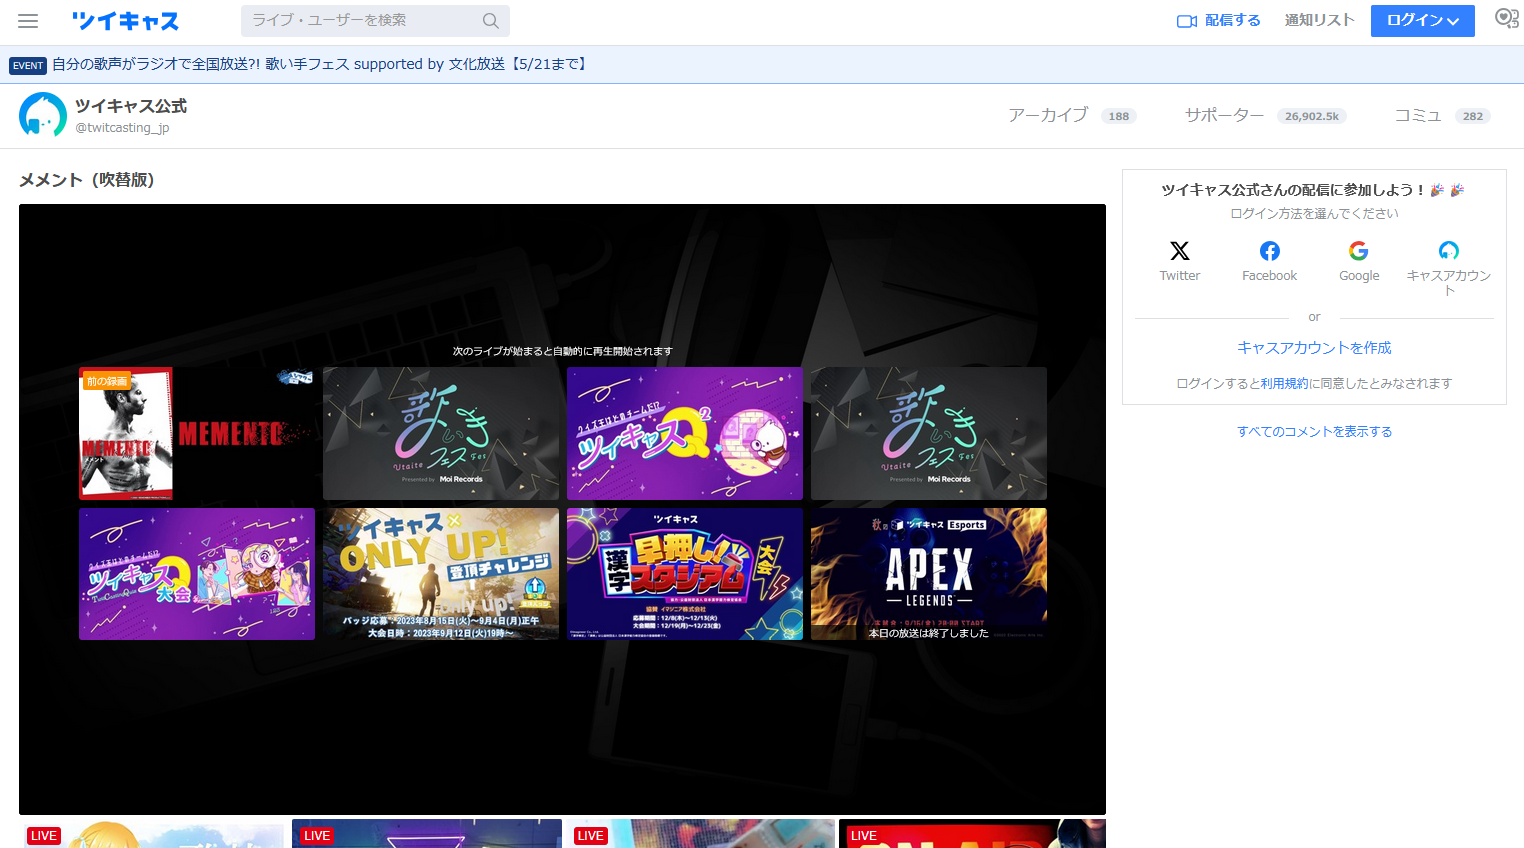Viewport: 1524px width, 848px height.
Task: Click the ツイキャス公式 profile avatar
Action: coord(43,116)
